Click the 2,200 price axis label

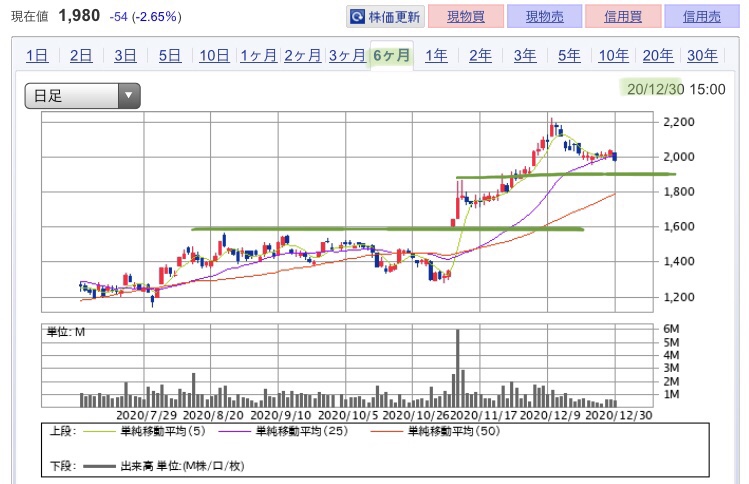click(679, 122)
